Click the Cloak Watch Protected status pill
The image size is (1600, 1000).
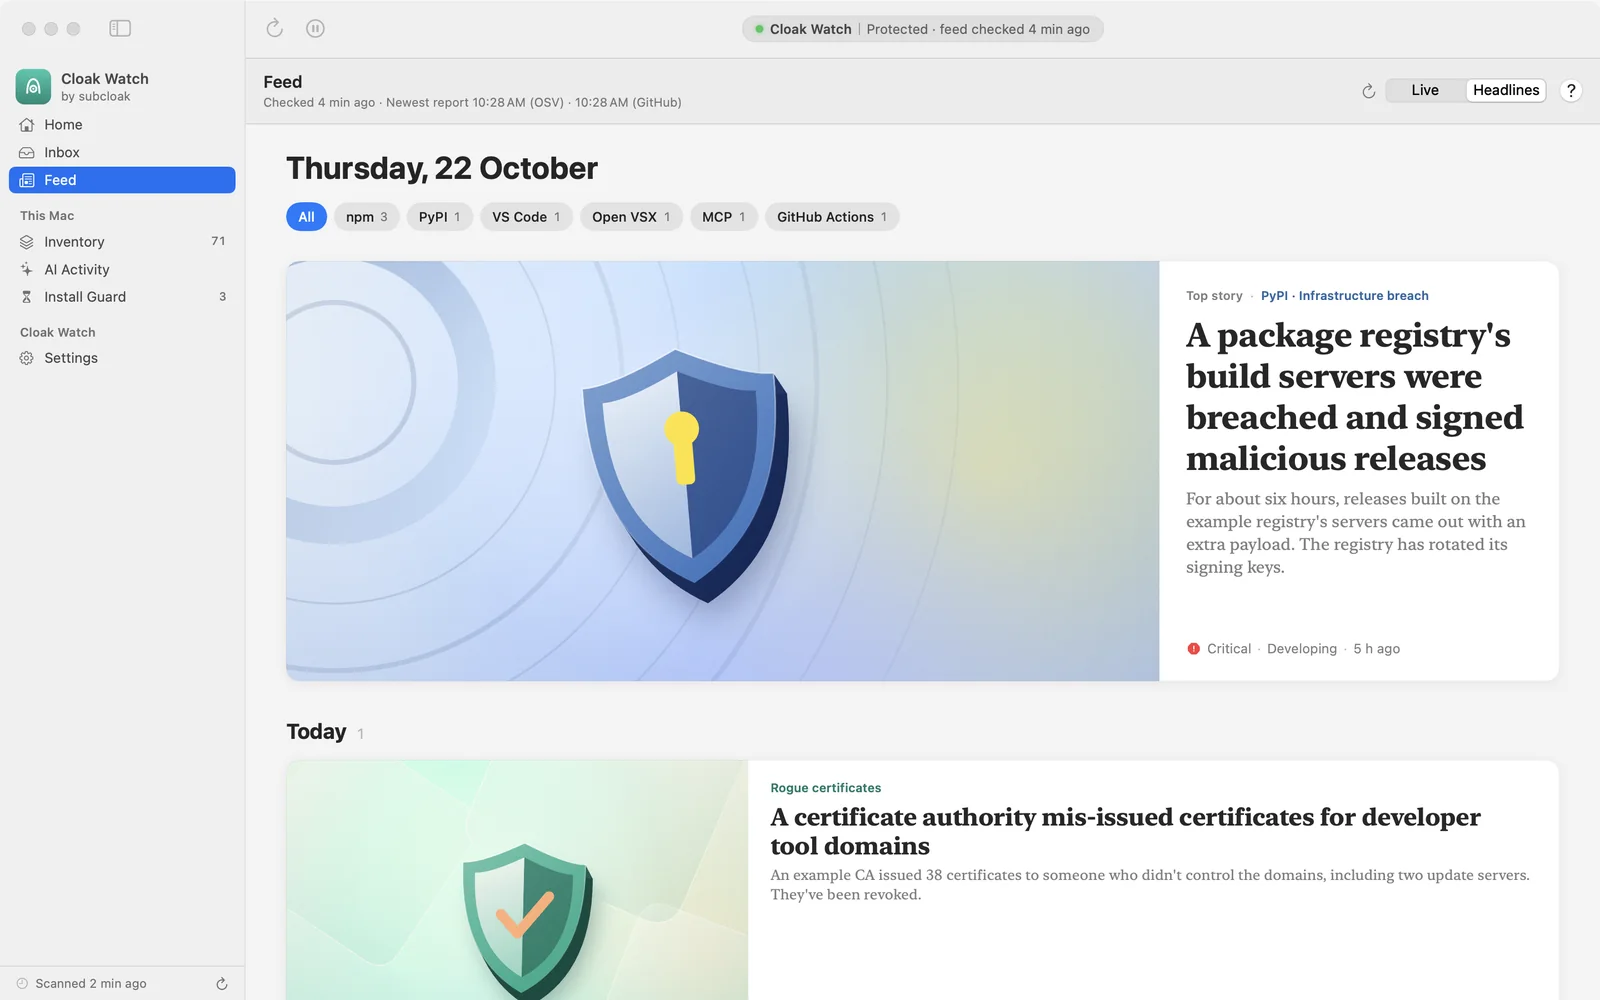922,29
